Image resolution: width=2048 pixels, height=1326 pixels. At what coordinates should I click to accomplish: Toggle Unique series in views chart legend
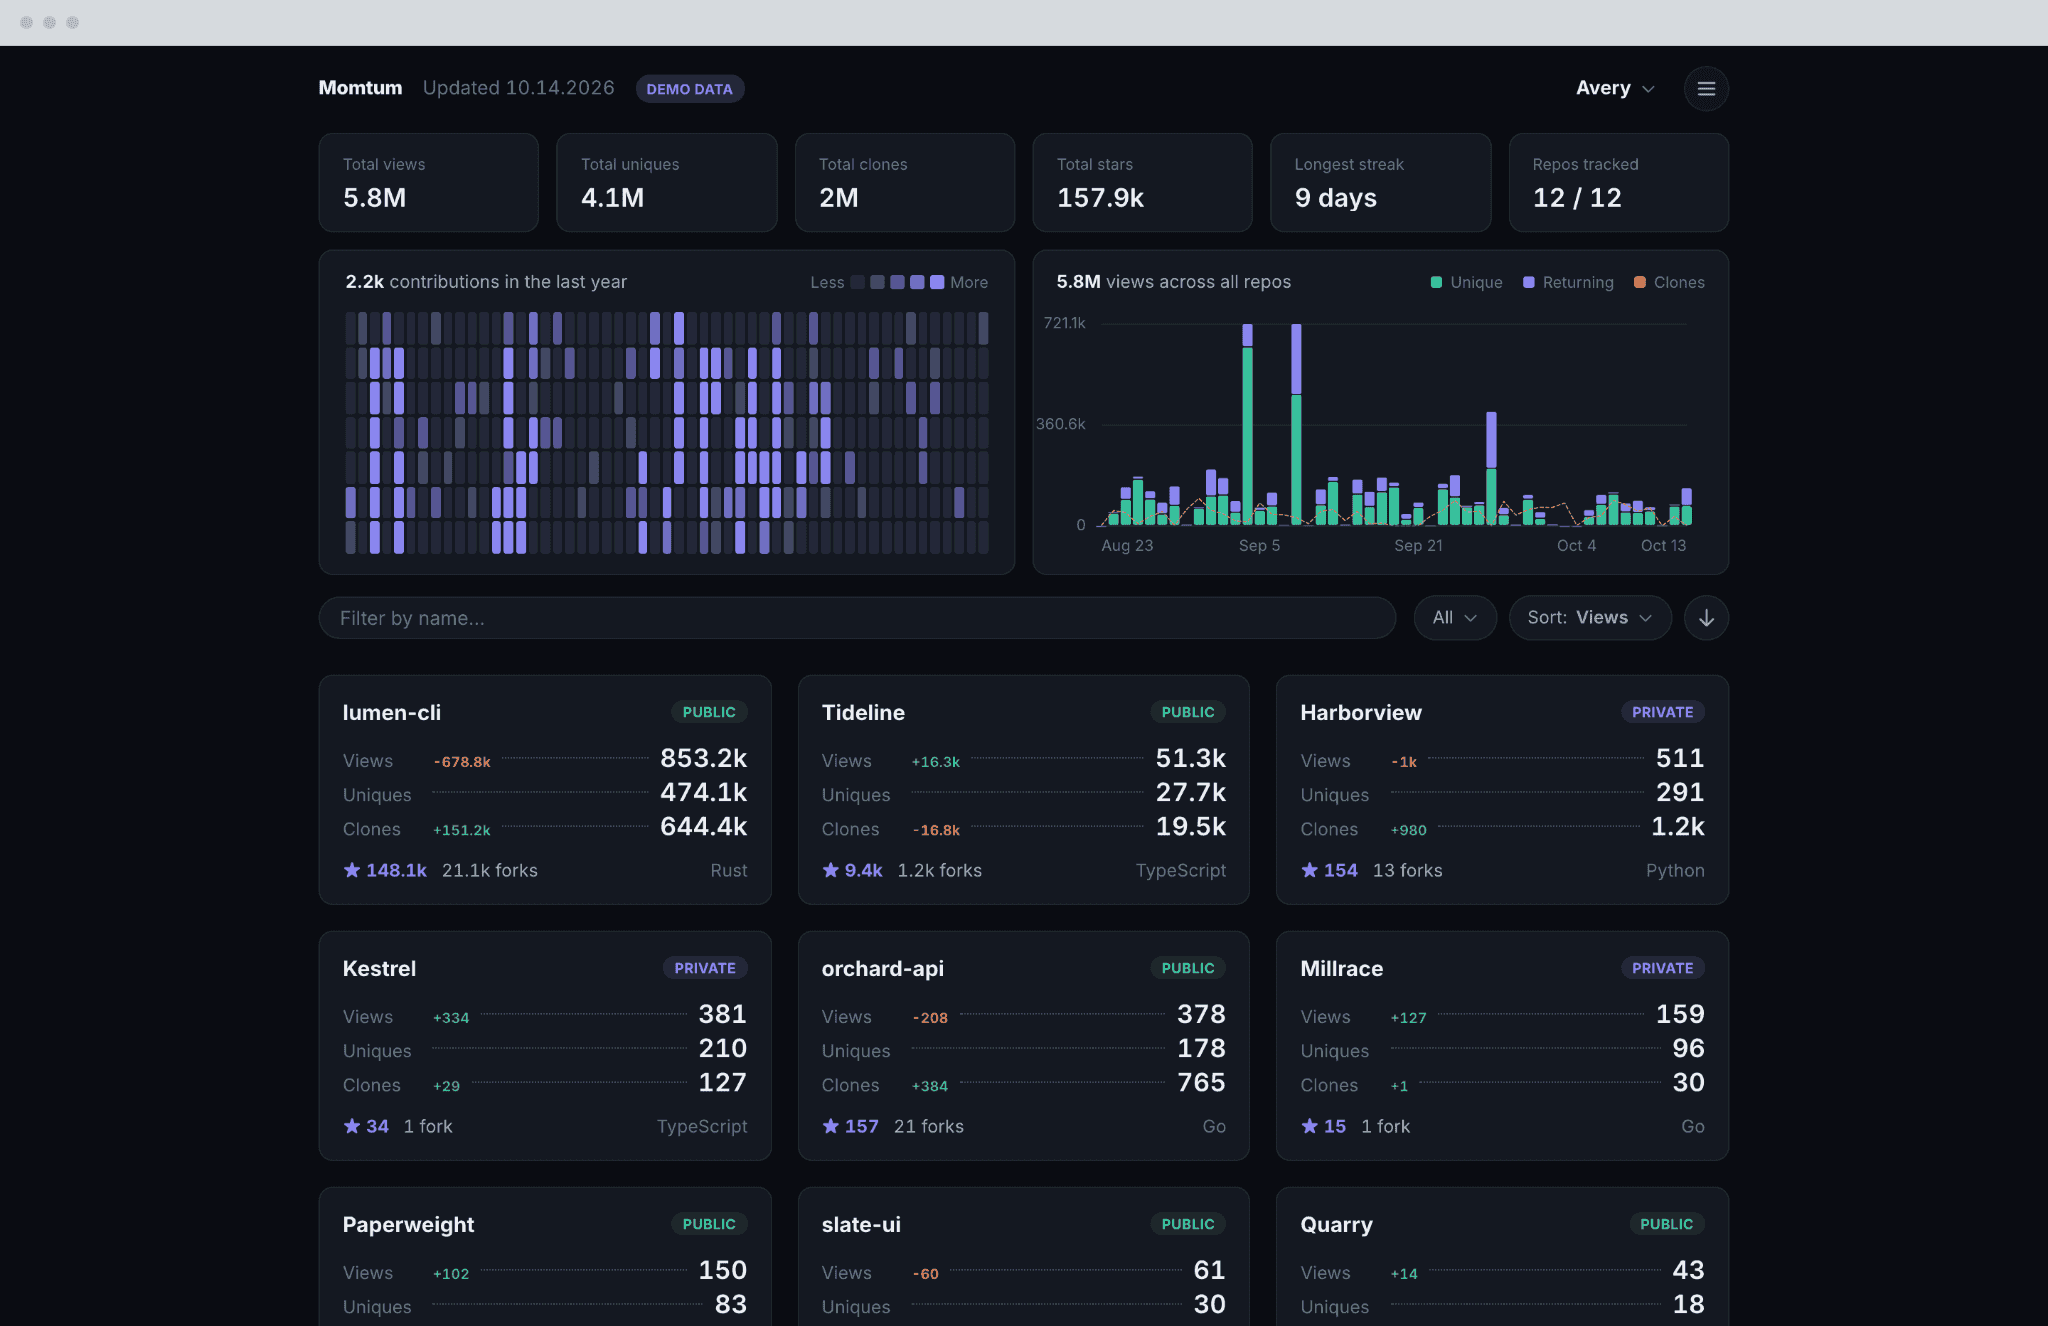point(1466,282)
